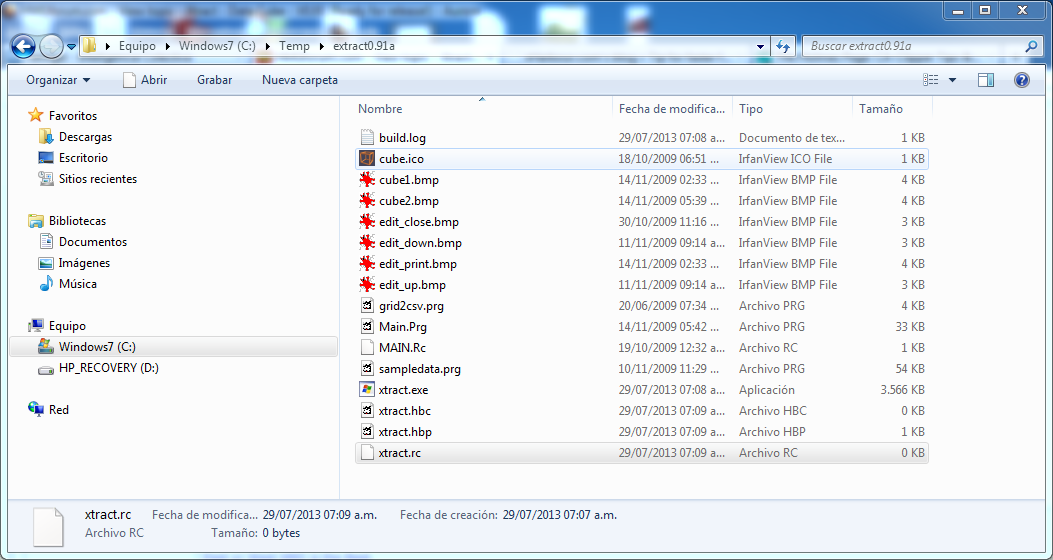The height and width of the screenshot is (560, 1053).
Task: Toggle the preview pane icon
Action: point(985,80)
